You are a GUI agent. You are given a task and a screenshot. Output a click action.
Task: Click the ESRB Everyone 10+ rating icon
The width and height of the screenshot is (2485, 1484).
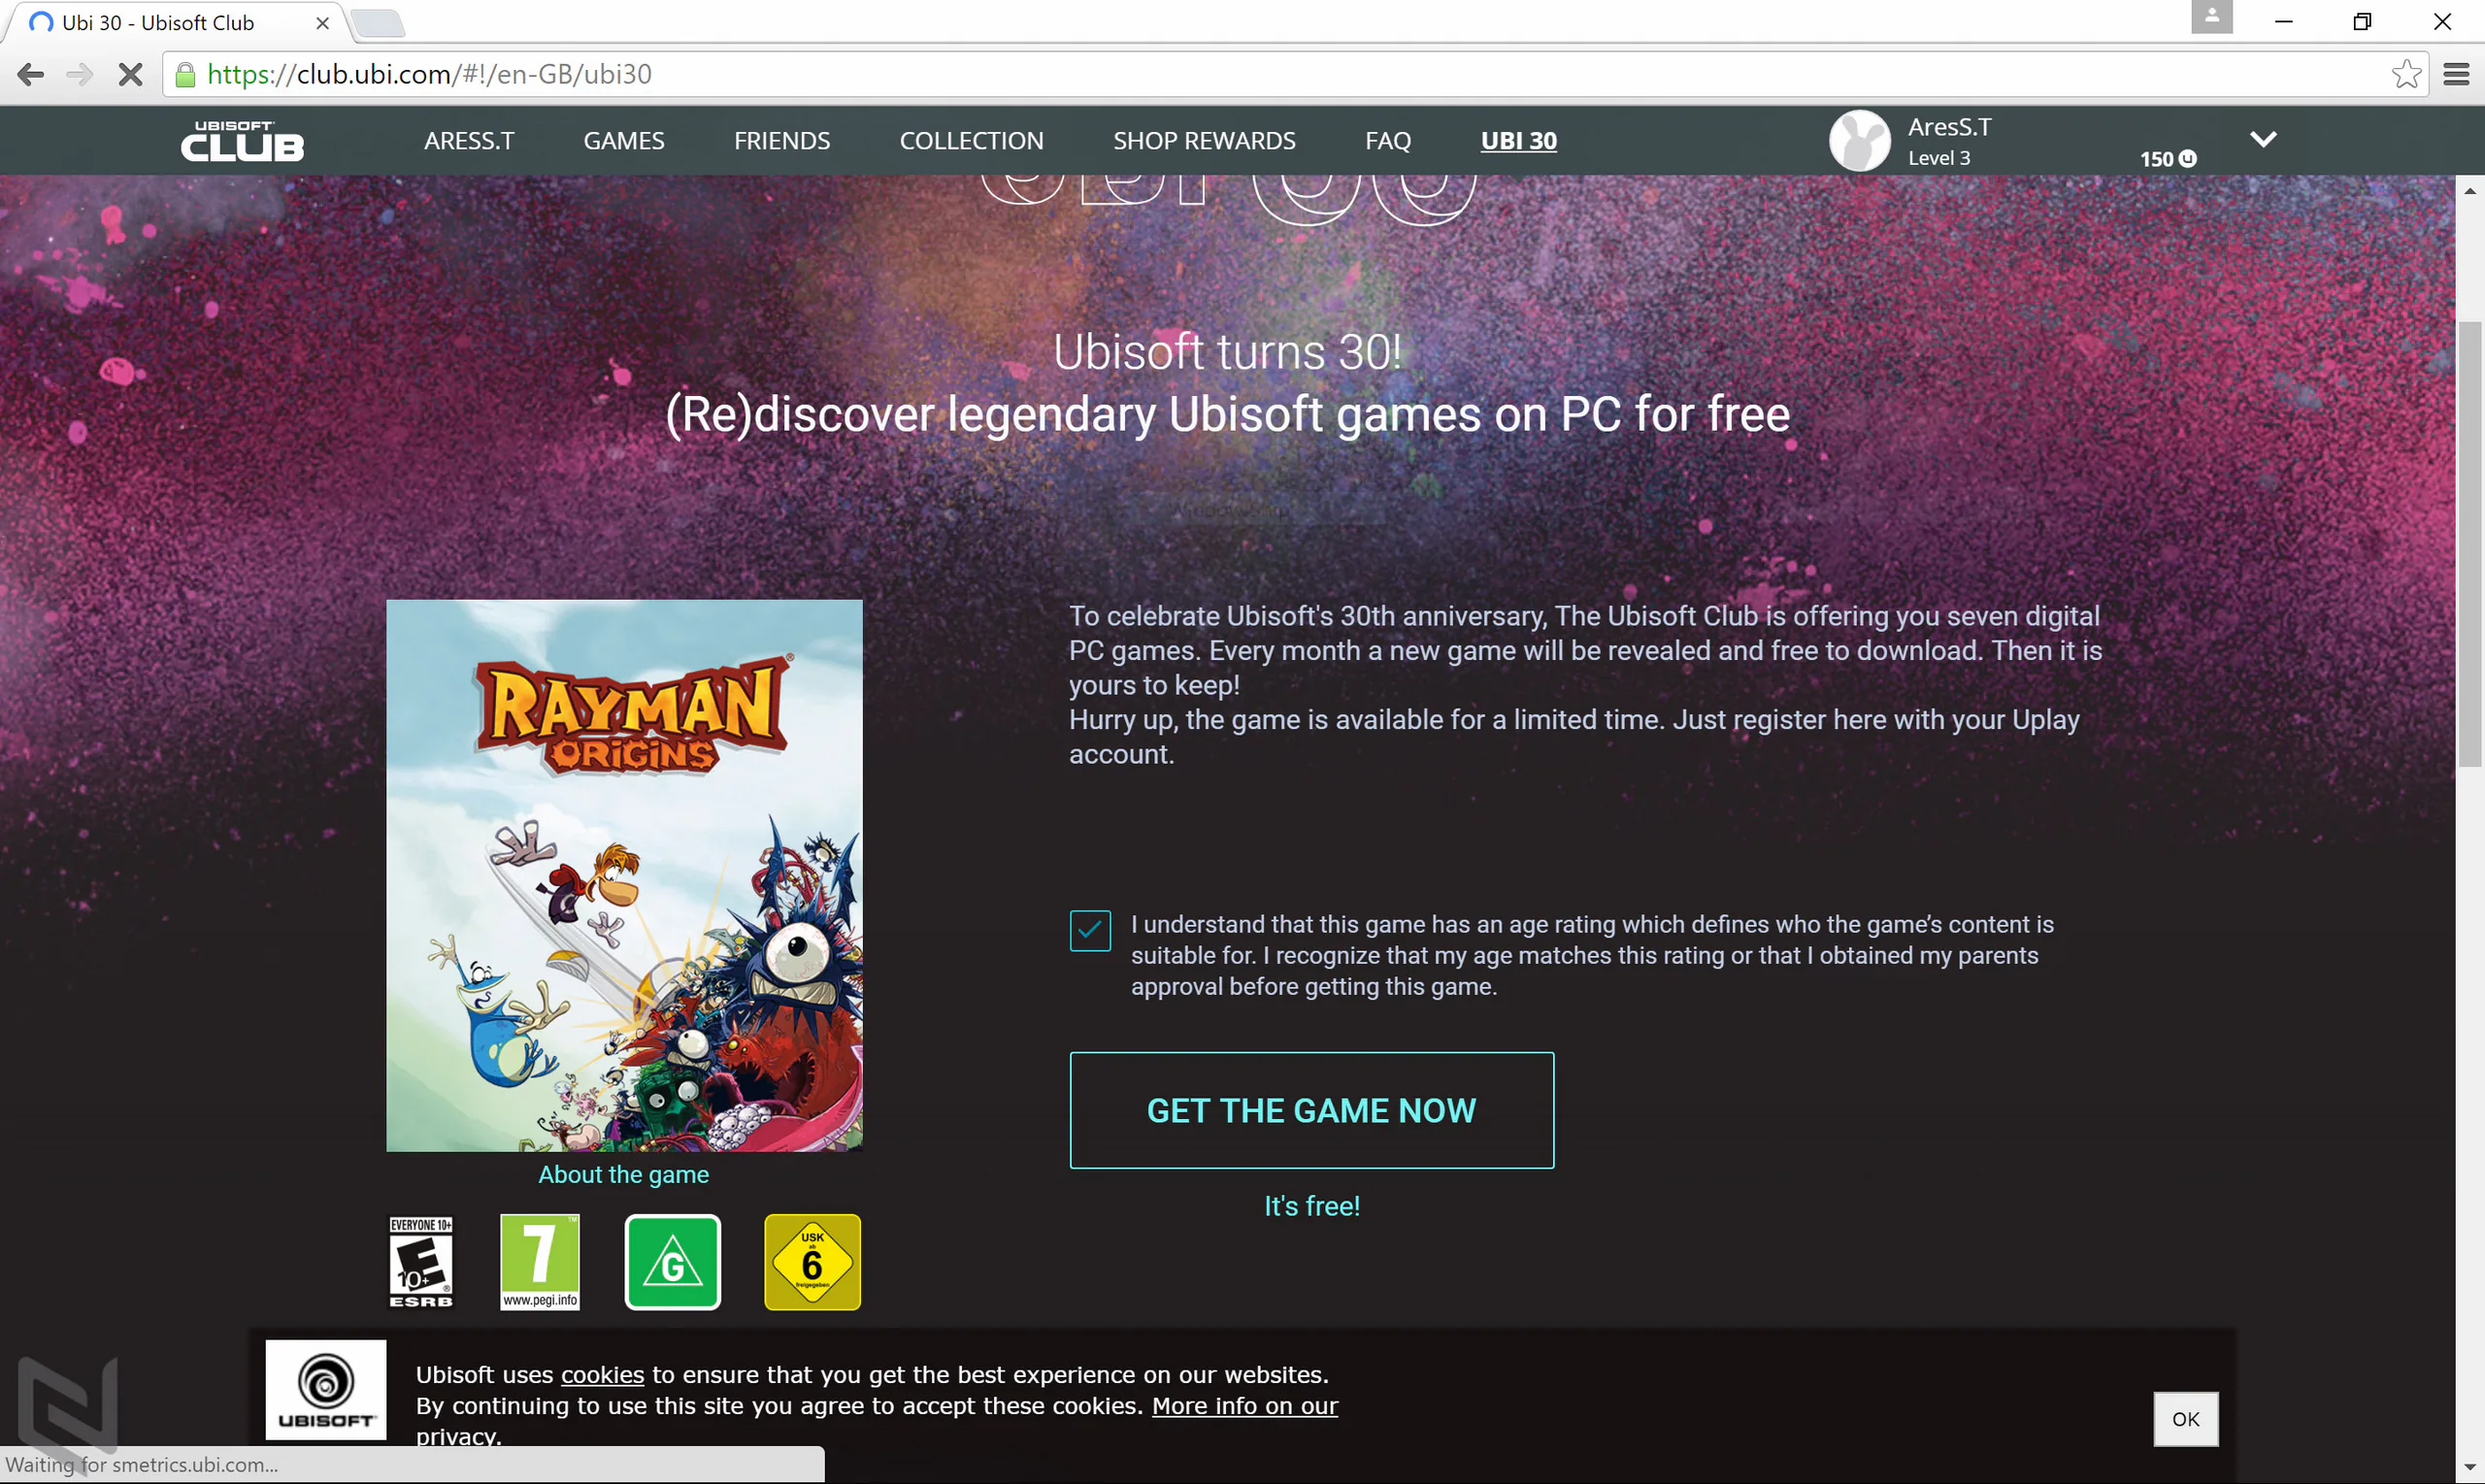(x=421, y=1262)
